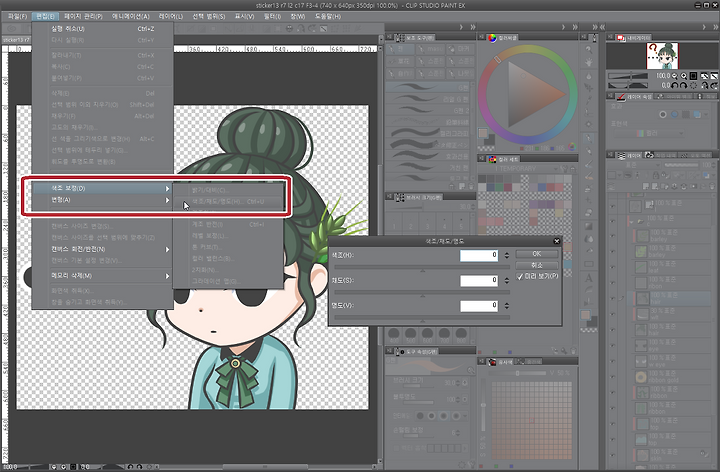
Task: Open the 레이어(L) menu
Action: point(170,16)
